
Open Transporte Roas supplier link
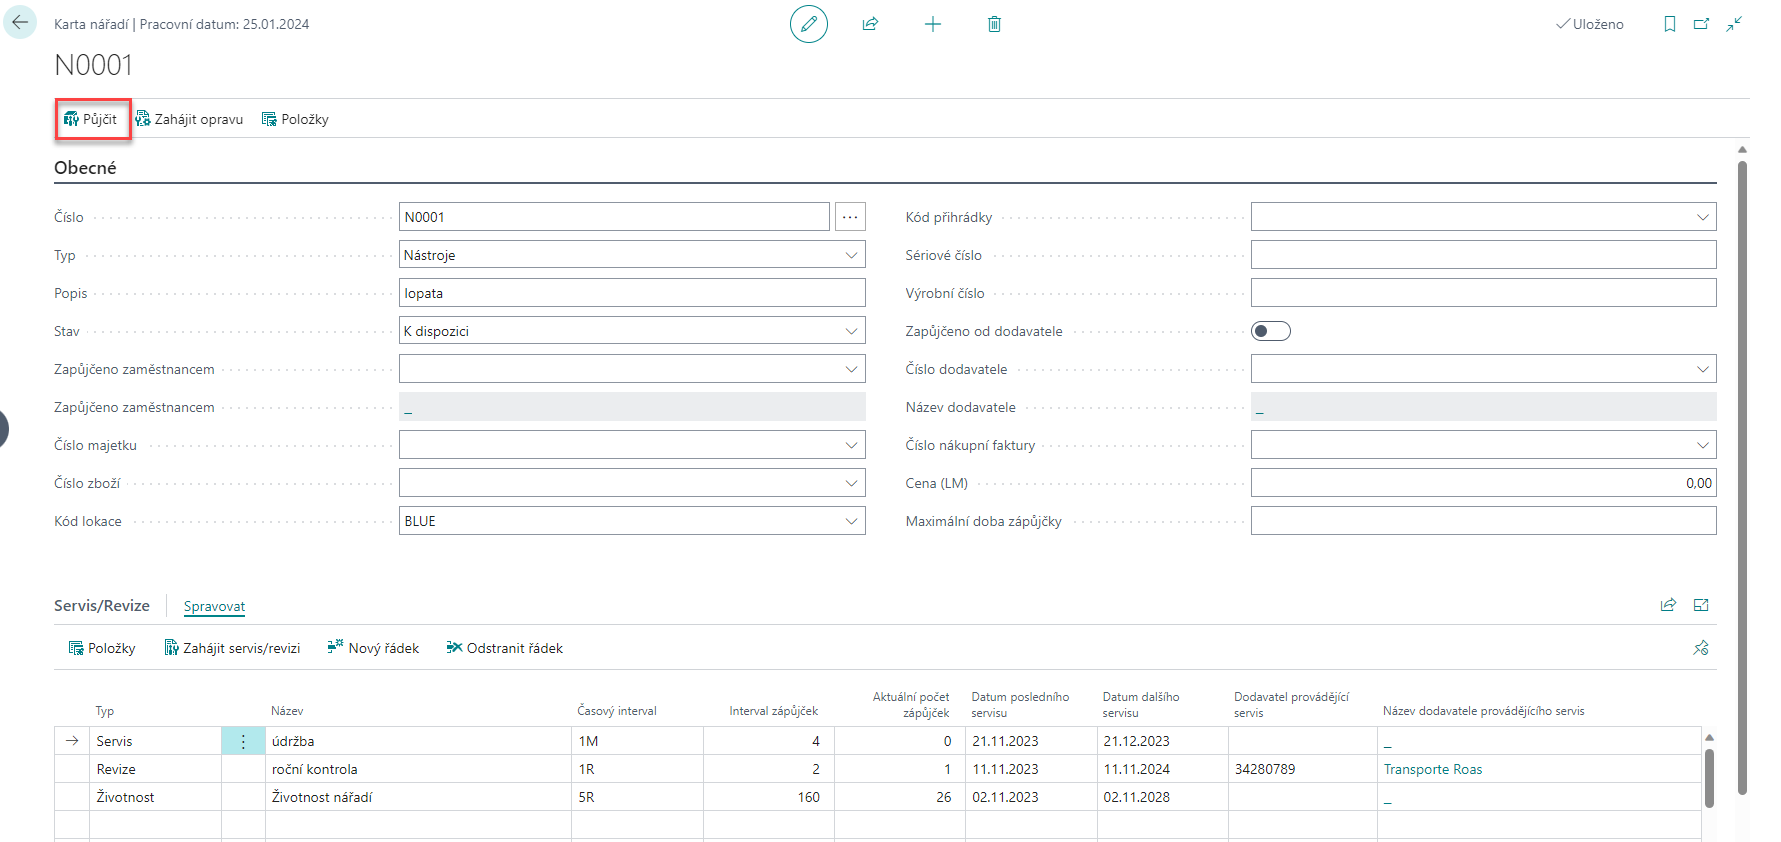coord(1432,769)
